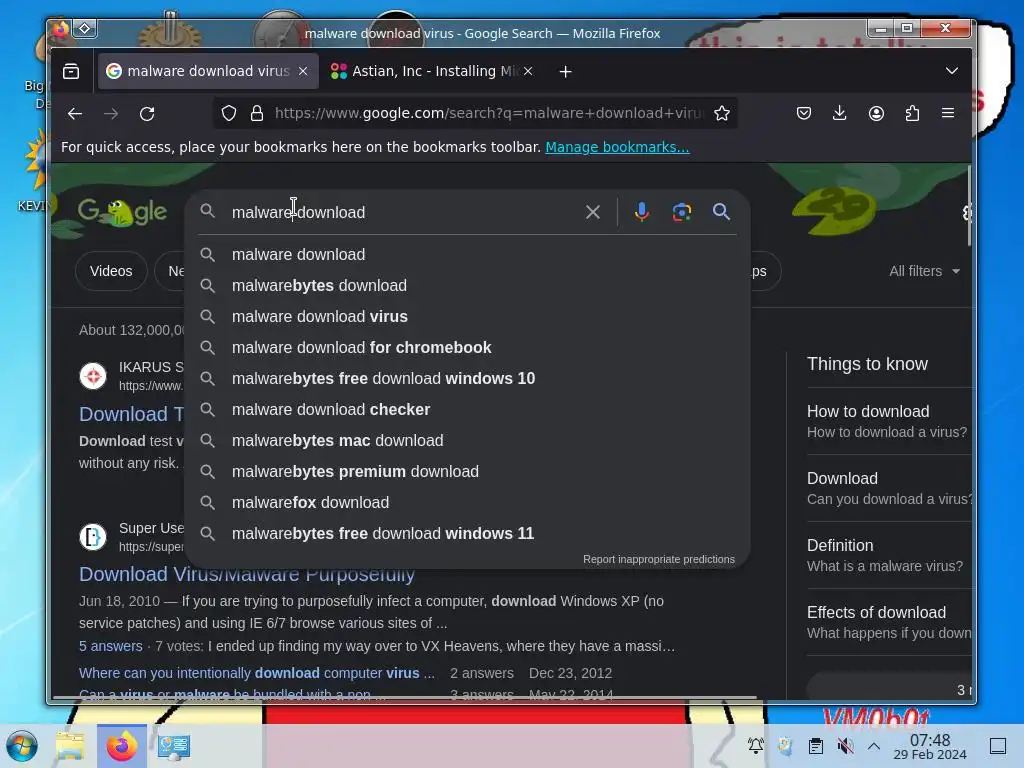Reload the current page
Screen dimensions: 1024x768
coord(148,114)
